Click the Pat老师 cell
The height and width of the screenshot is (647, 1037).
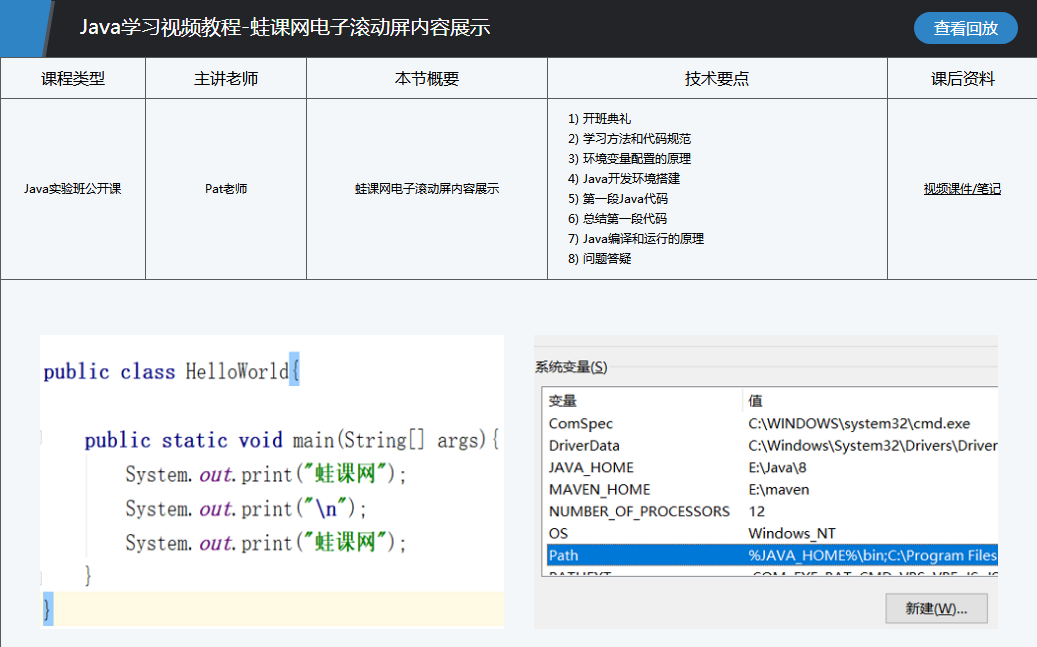(x=226, y=188)
